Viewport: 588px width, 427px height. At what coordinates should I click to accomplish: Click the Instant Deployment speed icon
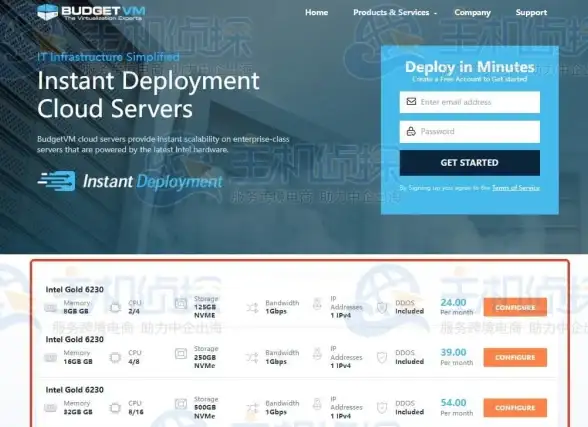[57, 181]
